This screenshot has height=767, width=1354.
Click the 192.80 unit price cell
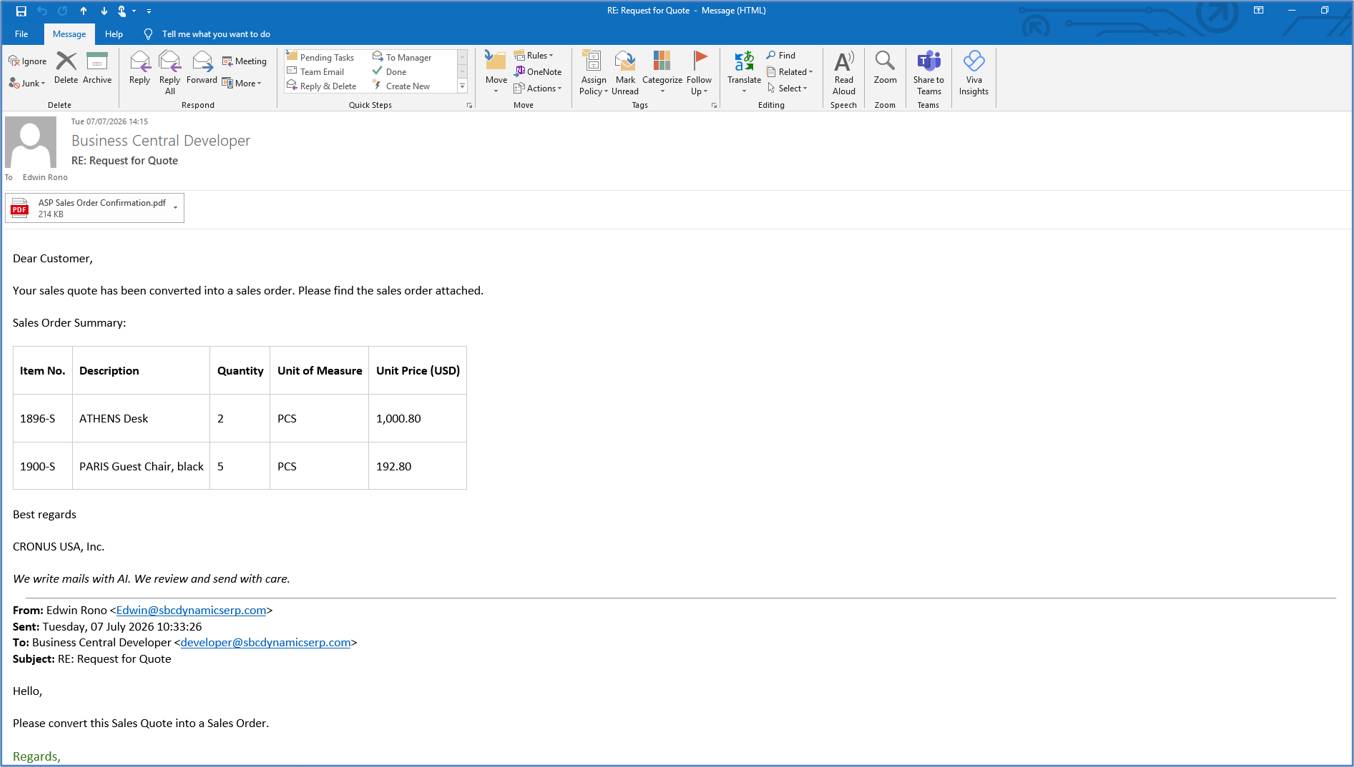(417, 466)
